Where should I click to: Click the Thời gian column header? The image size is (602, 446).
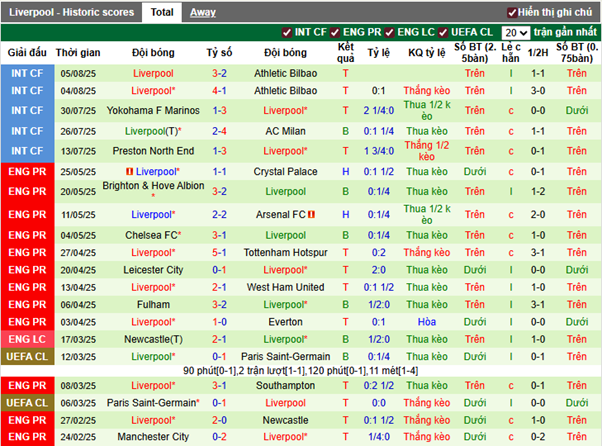coord(78,53)
